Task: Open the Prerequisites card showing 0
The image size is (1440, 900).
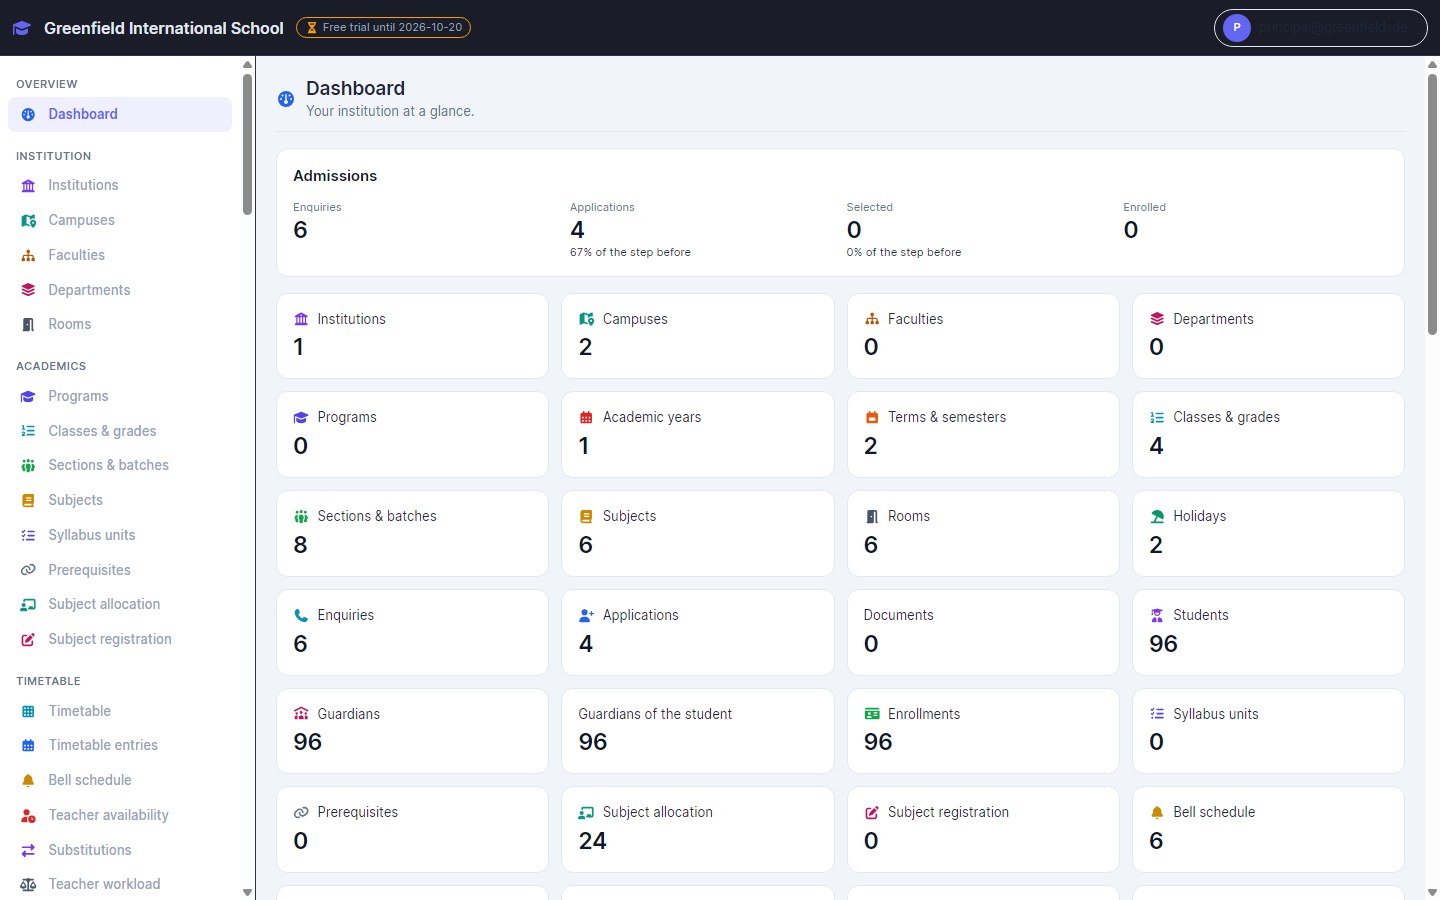Action: coord(412,829)
